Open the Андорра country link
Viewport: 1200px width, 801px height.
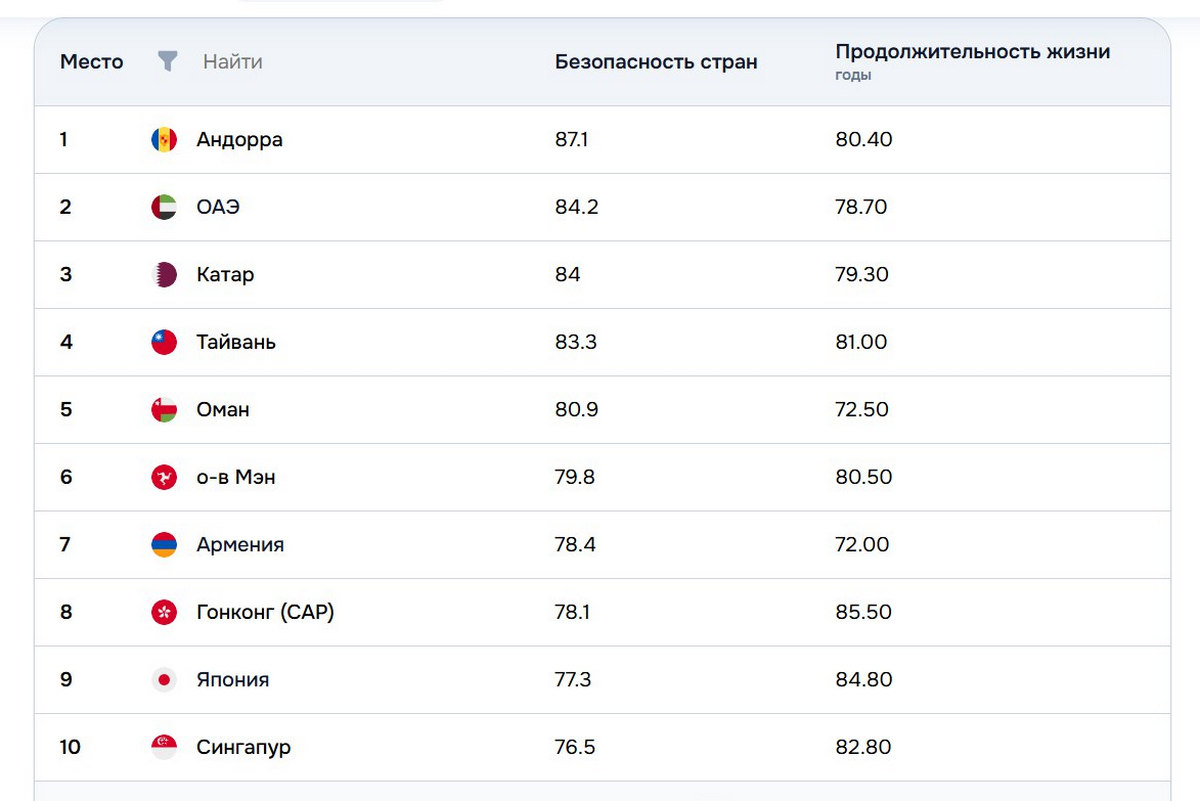click(x=240, y=140)
